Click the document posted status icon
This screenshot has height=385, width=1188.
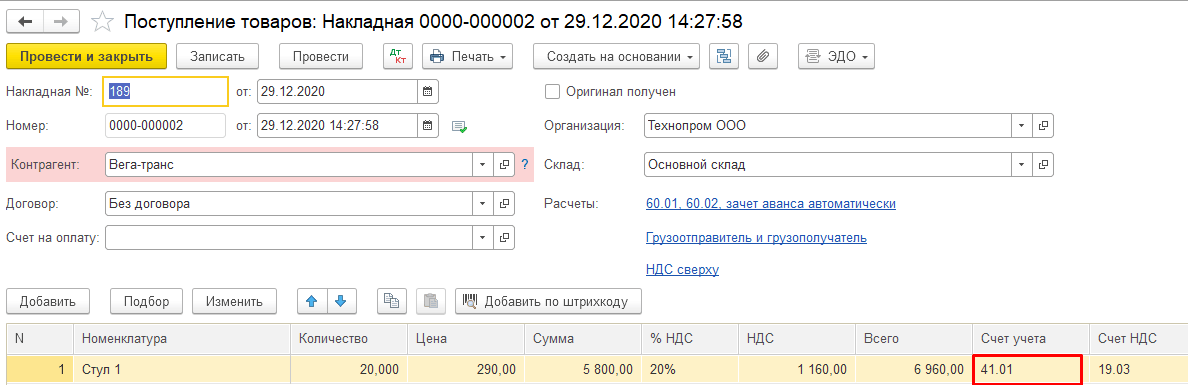(x=459, y=127)
